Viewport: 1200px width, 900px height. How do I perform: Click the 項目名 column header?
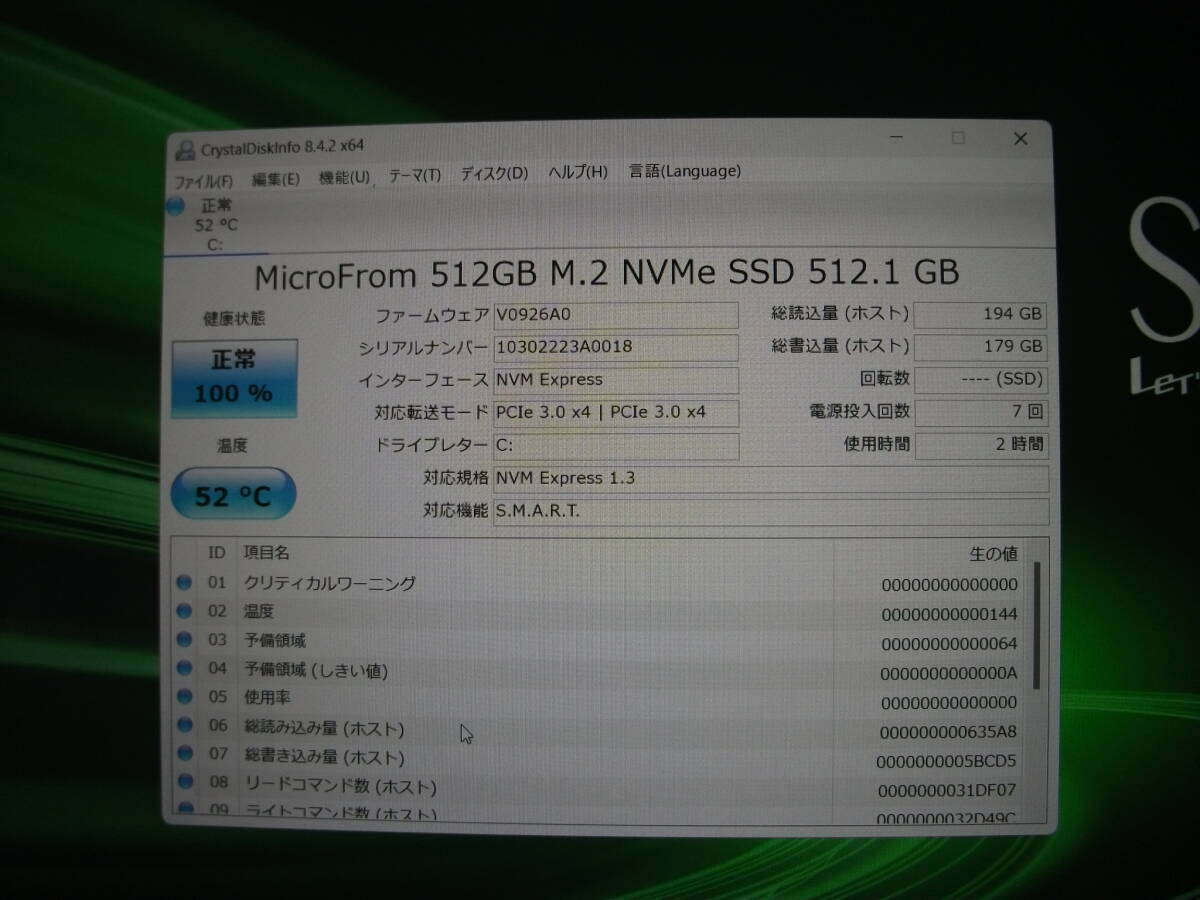pos(266,552)
